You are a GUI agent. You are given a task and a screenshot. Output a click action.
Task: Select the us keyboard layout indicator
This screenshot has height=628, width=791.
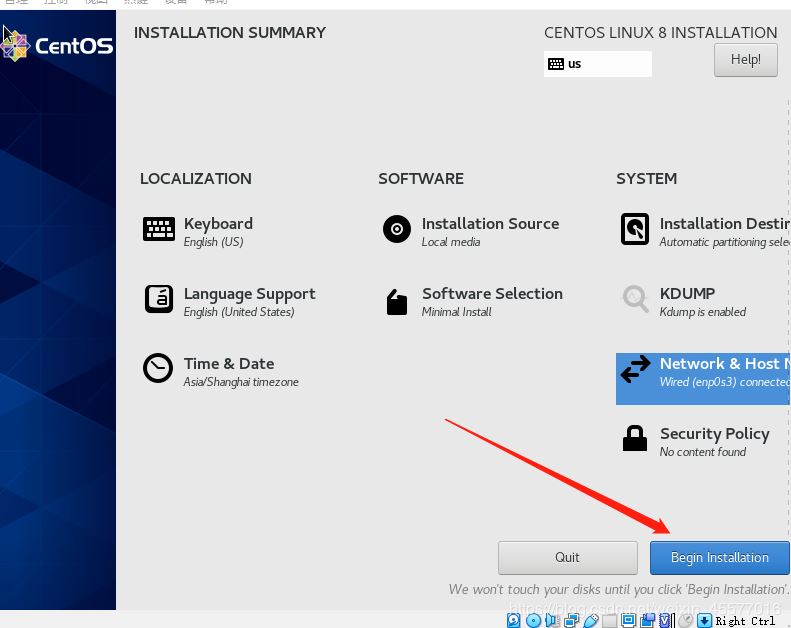[597, 64]
